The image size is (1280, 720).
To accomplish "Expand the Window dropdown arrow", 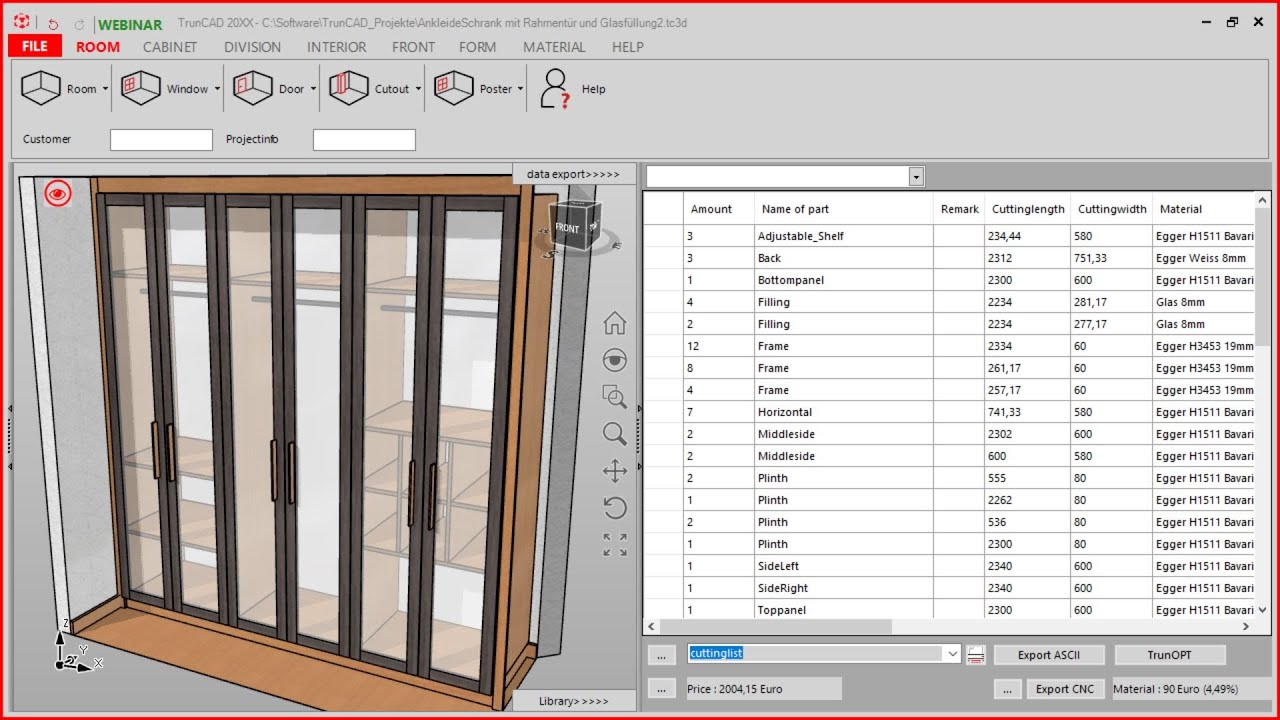I will pos(217,89).
